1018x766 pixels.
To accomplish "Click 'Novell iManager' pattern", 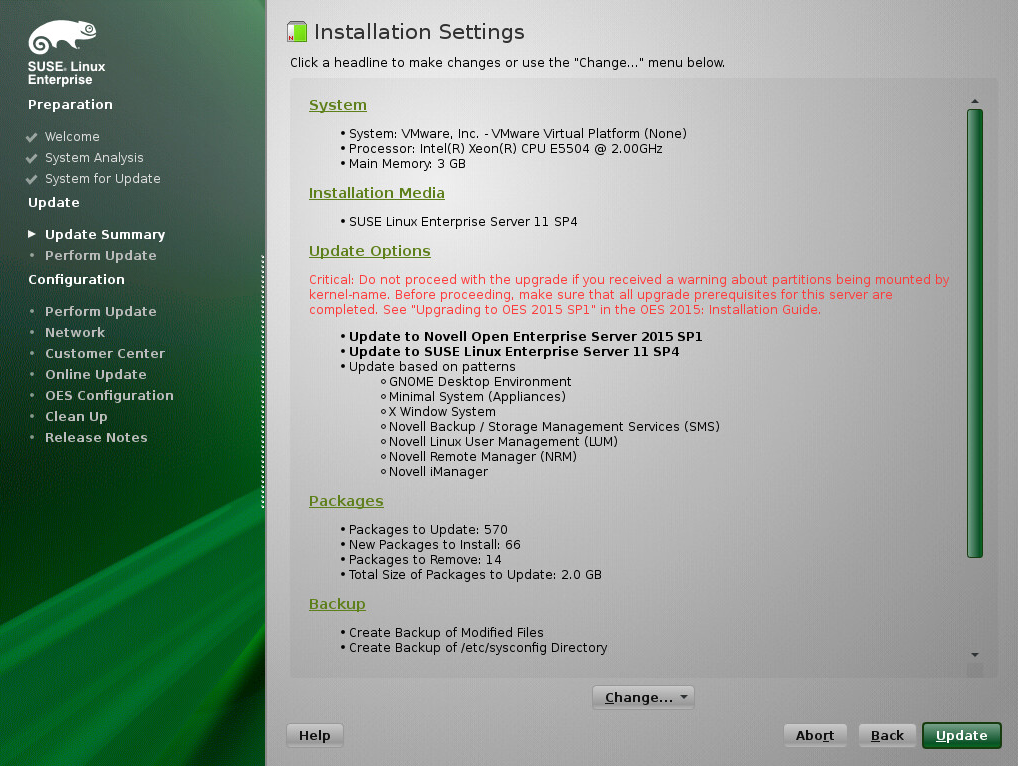I will point(438,471).
